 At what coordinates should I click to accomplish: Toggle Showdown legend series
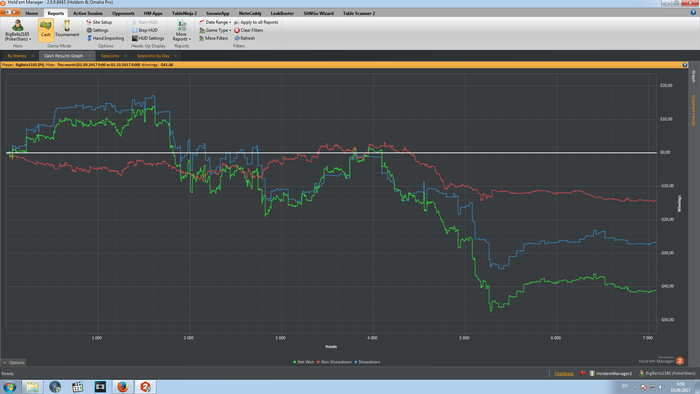coord(367,362)
